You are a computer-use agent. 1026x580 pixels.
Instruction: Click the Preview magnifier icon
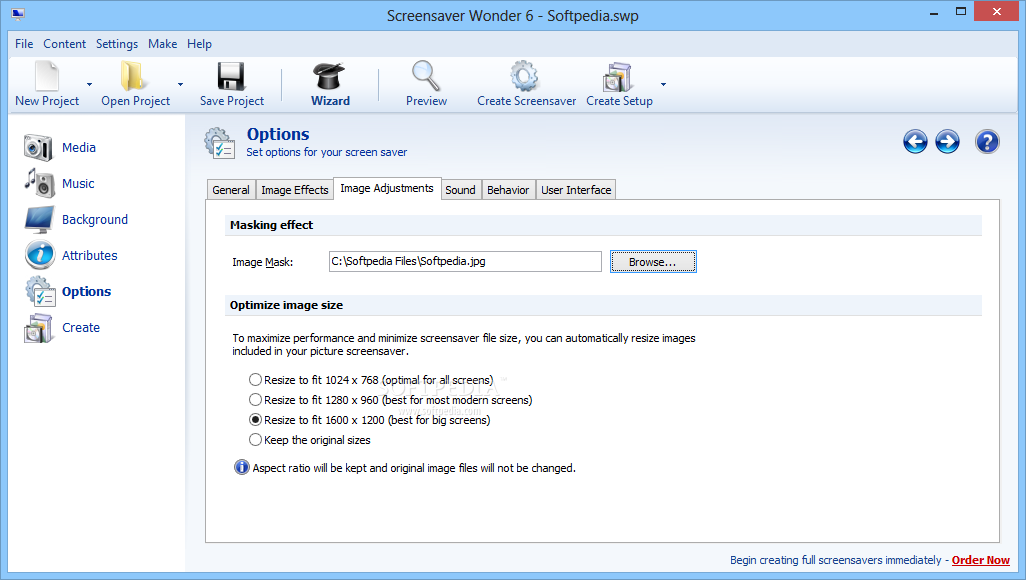coord(426,76)
